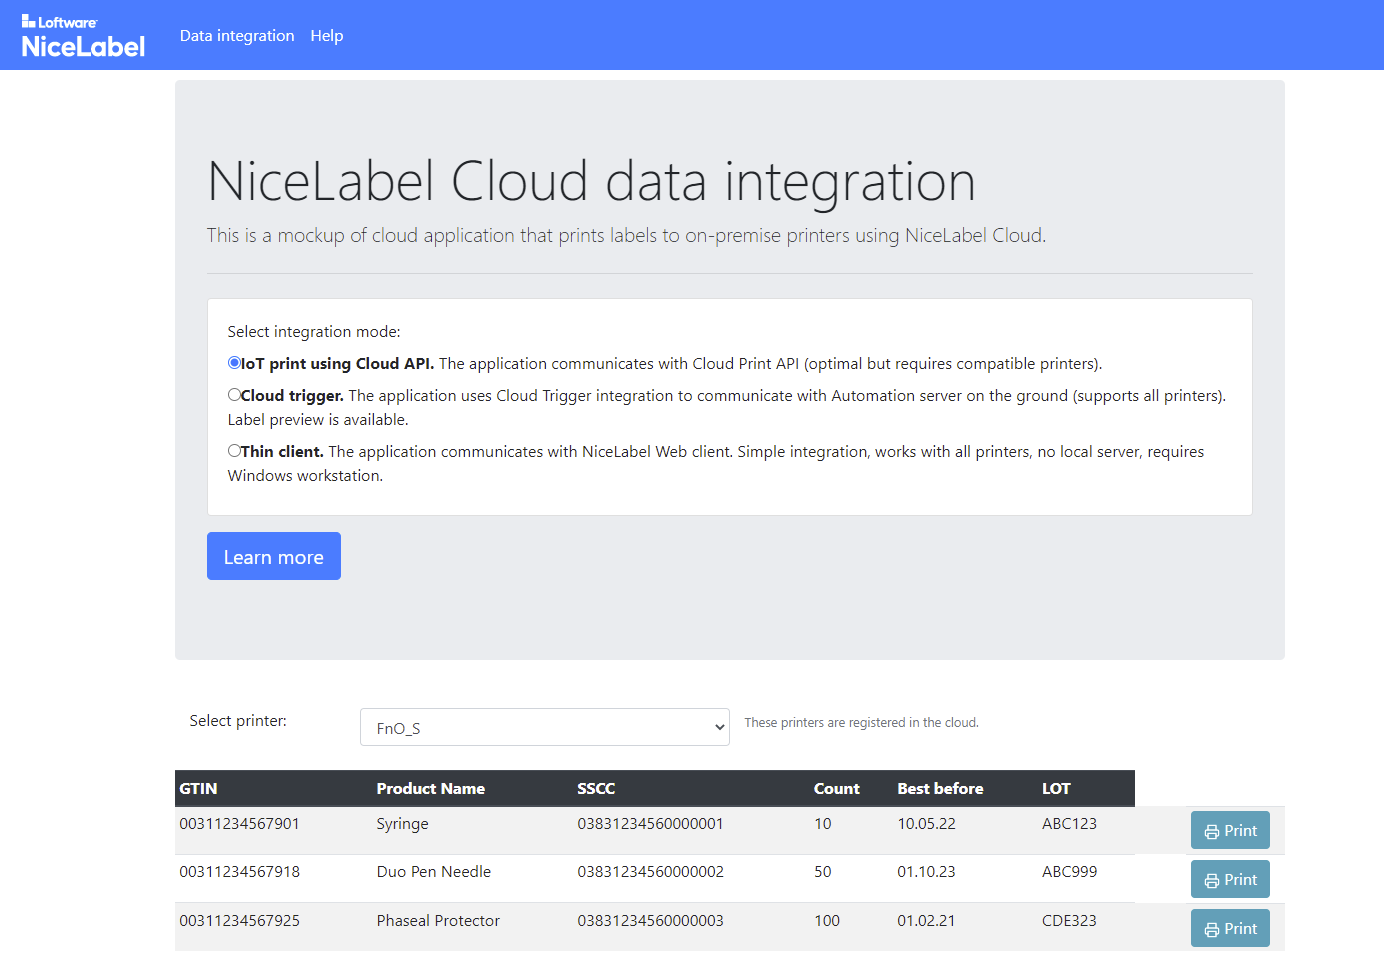The height and width of the screenshot is (967, 1384).
Task: Choose the Cloud trigger integration mode
Action: 234,395
